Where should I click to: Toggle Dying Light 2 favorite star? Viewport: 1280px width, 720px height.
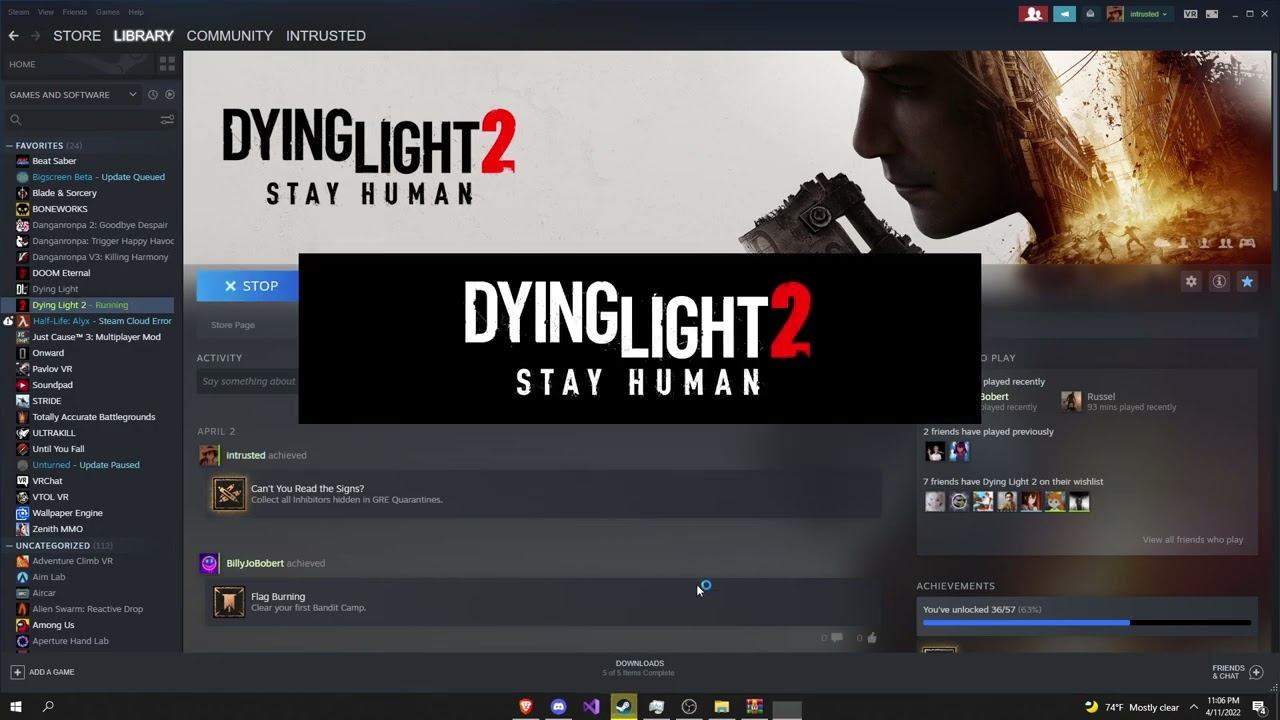1247,282
